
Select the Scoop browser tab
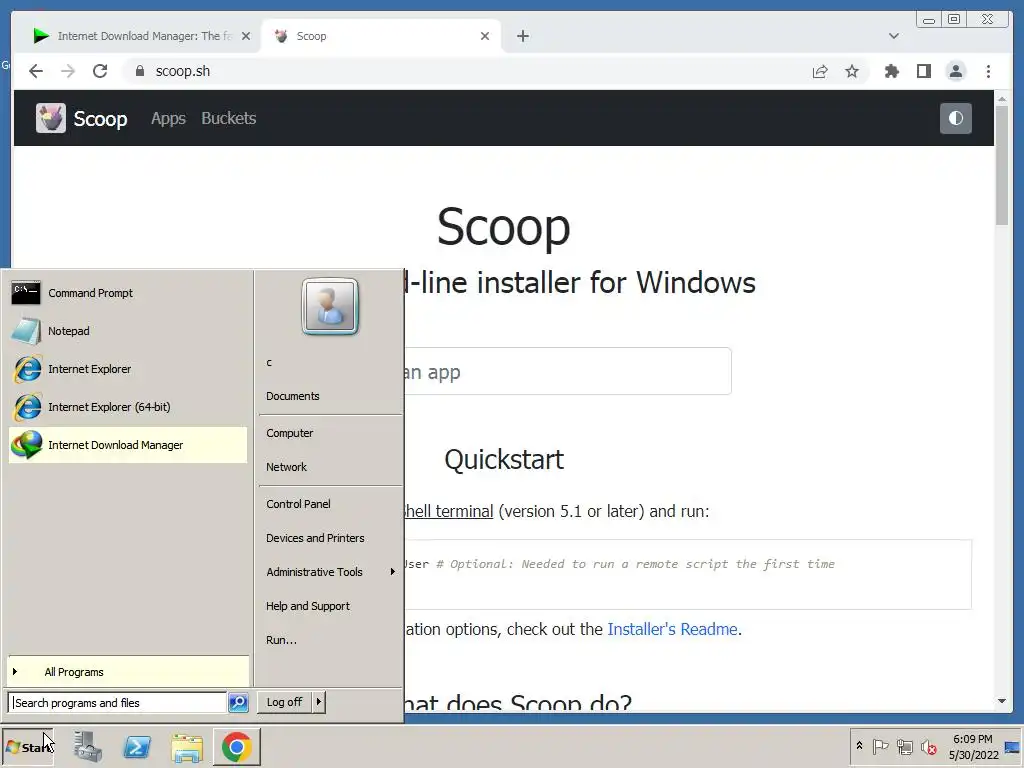[381, 36]
